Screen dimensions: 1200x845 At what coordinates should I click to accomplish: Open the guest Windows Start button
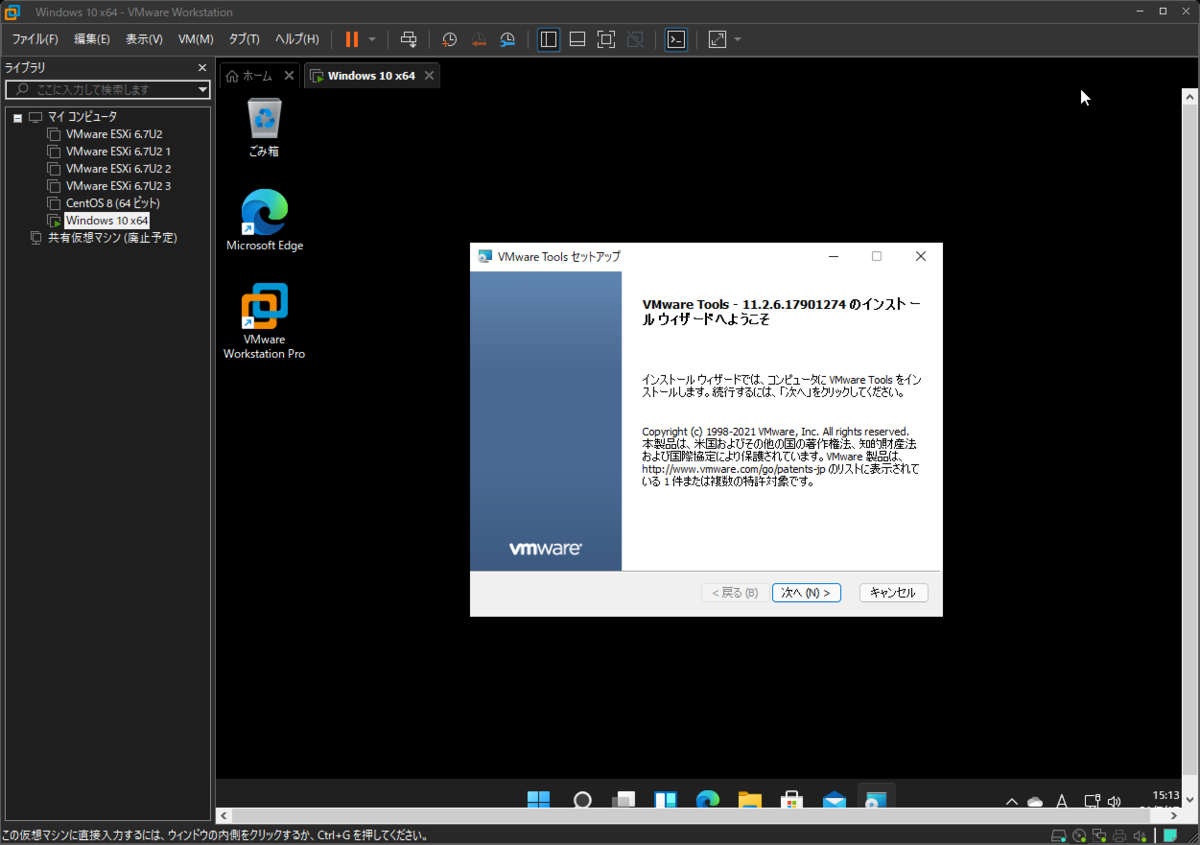(x=538, y=800)
